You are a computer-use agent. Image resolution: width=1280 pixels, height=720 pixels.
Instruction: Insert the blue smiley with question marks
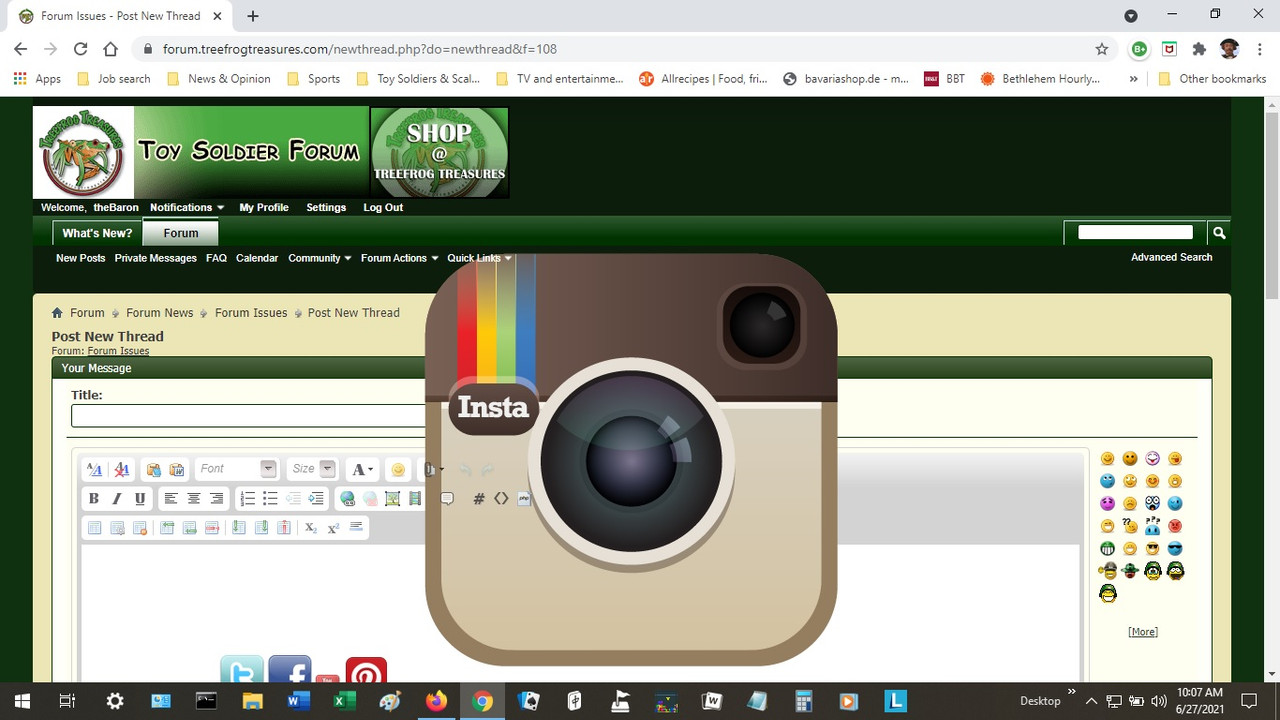tap(1153, 526)
